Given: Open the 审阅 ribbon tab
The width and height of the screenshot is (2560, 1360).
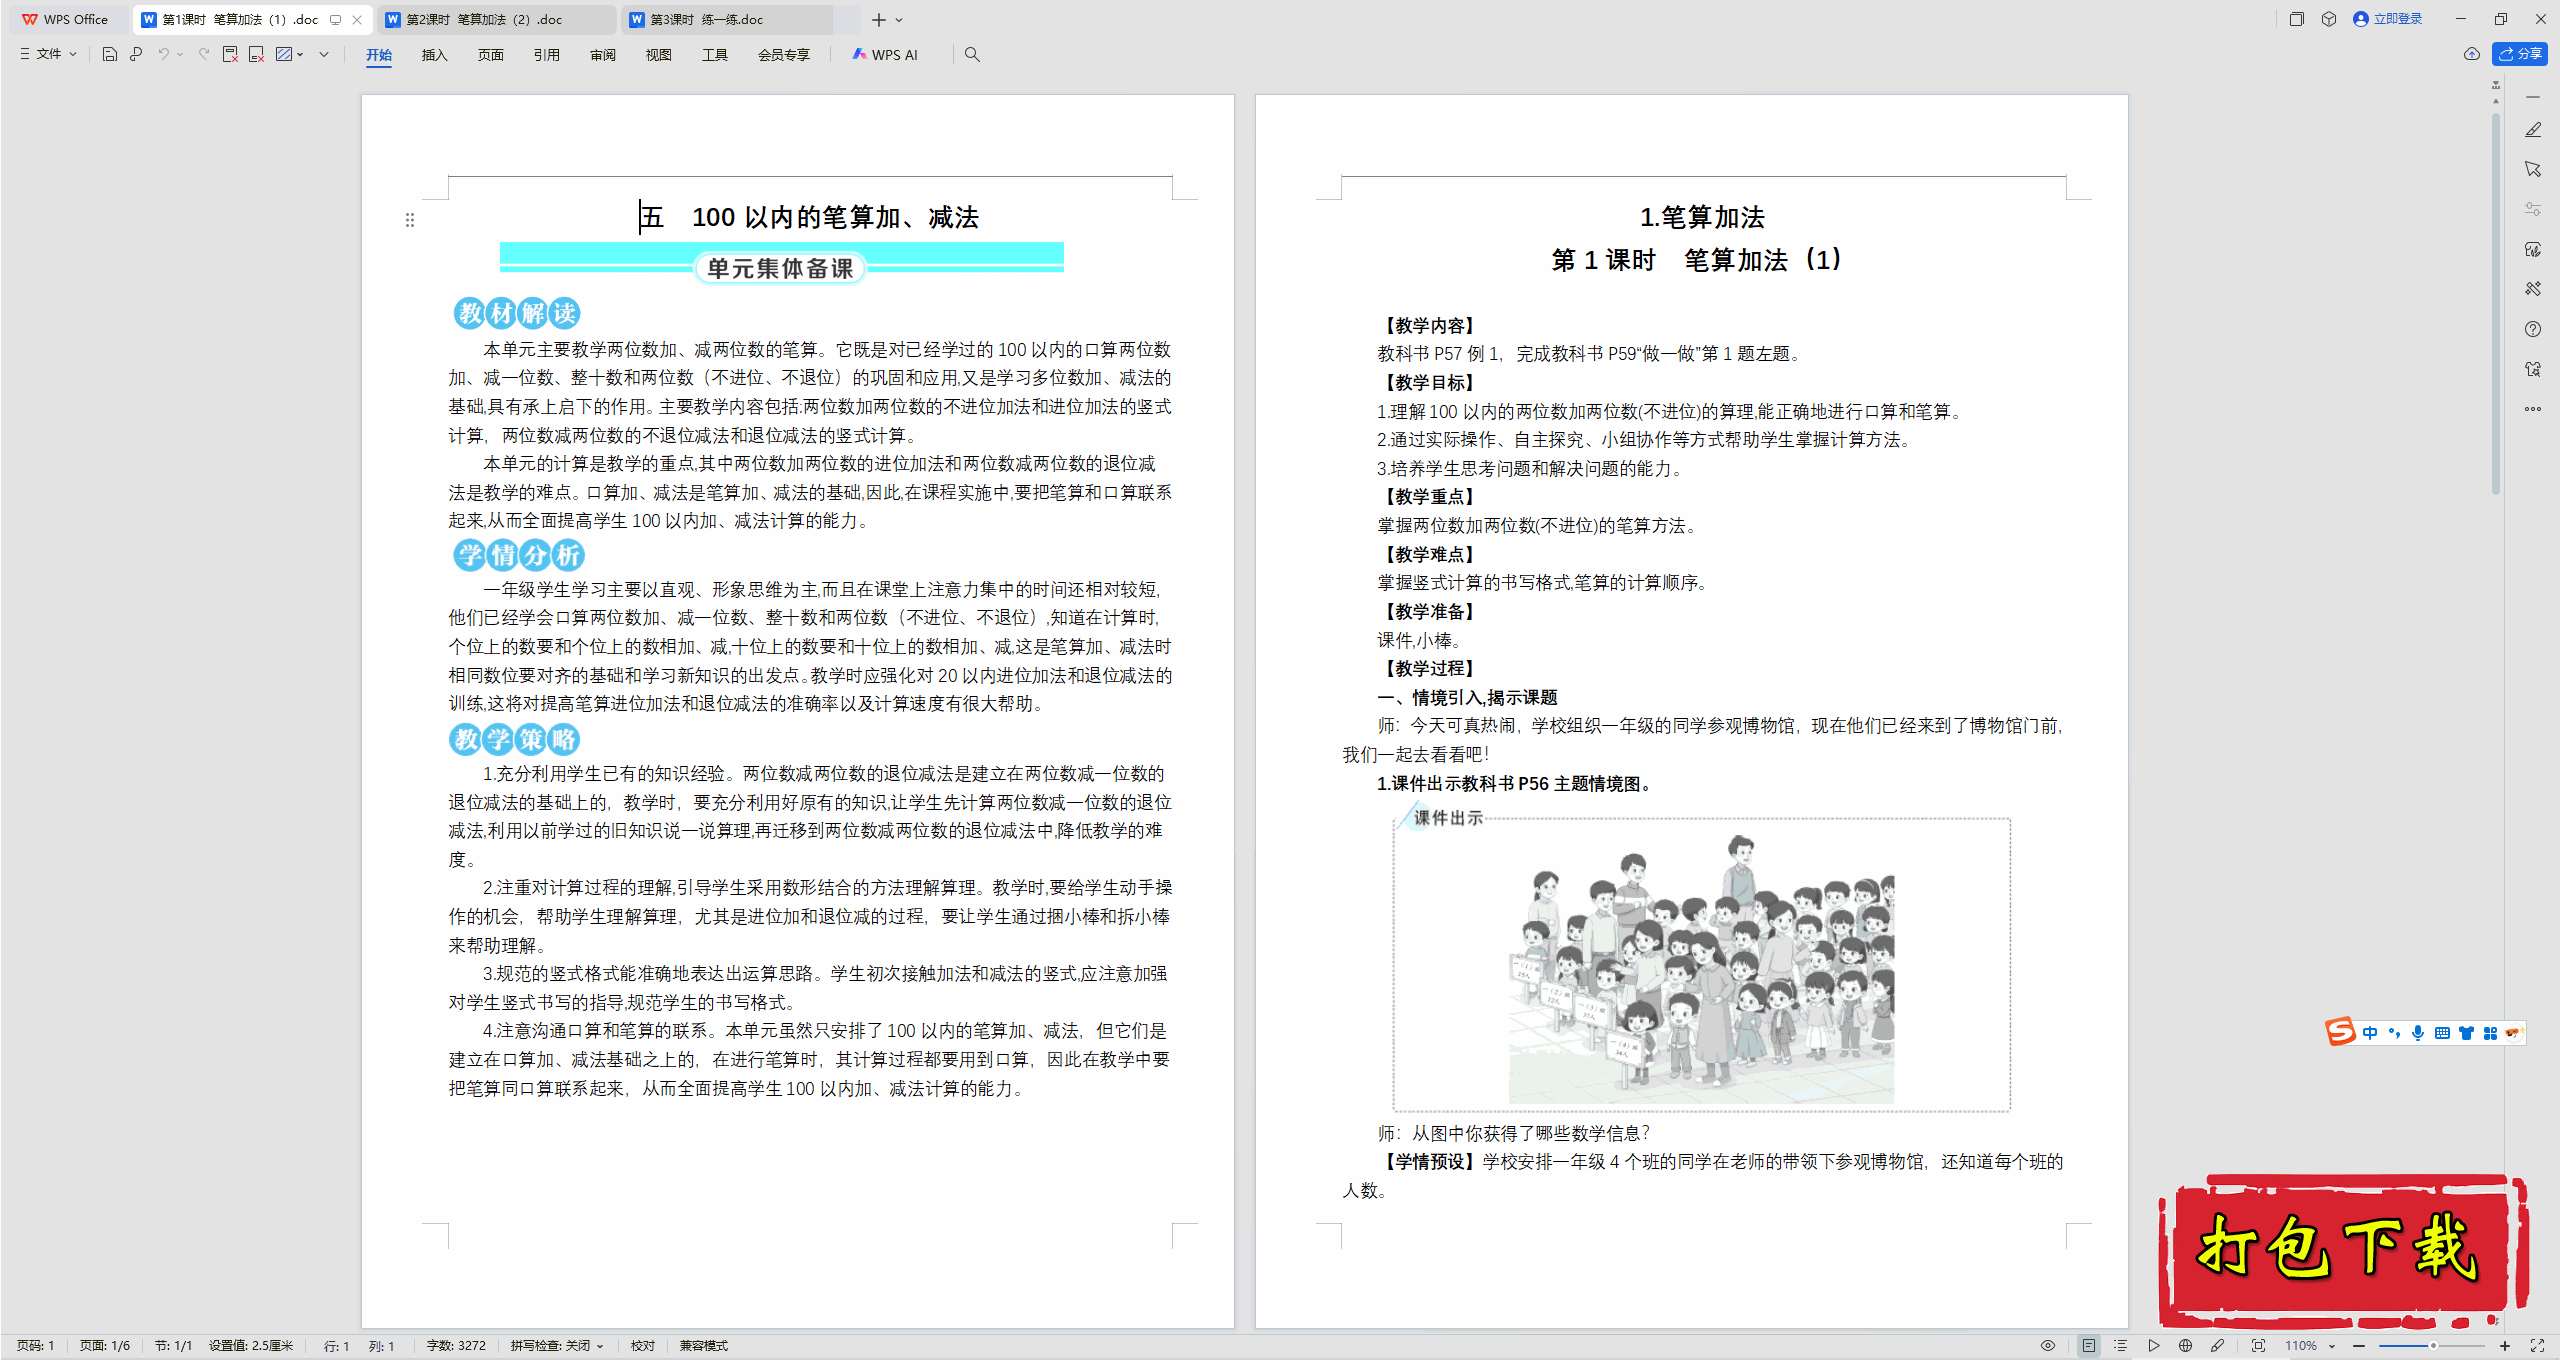Looking at the screenshot, I should pyautogui.click(x=602, y=55).
